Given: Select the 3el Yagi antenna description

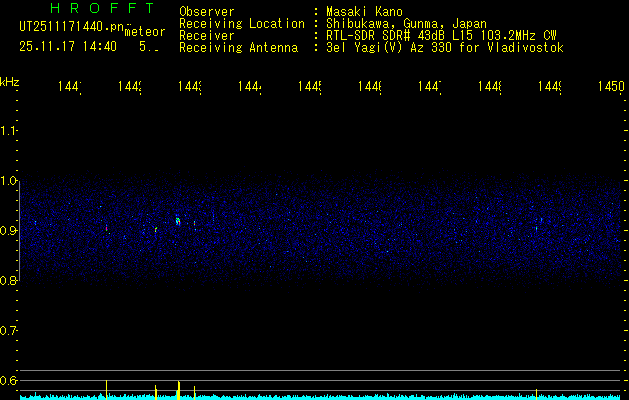Looking at the screenshot, I should pos(444,48).
